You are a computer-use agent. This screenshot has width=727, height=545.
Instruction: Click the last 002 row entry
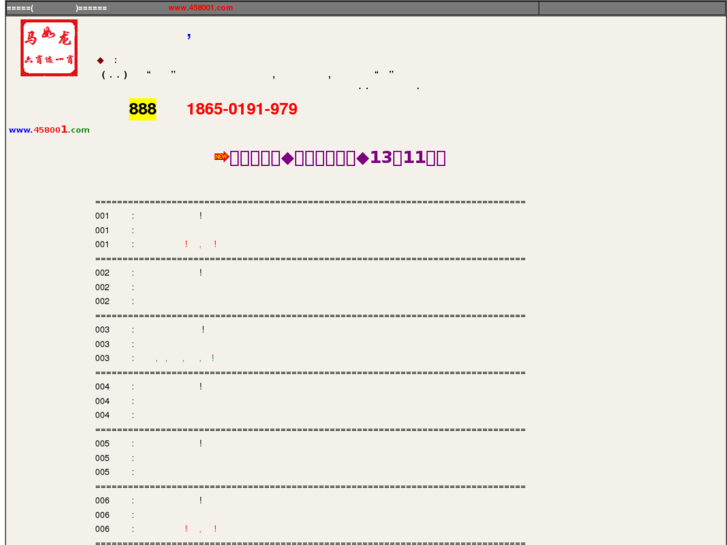115,301
